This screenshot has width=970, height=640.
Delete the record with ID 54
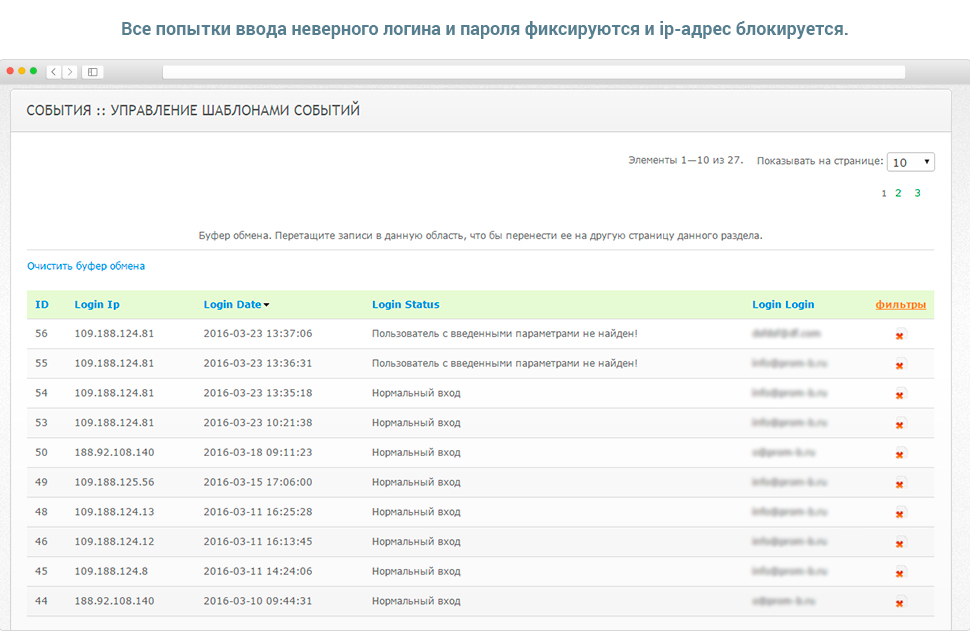click(x=900, y=394)
